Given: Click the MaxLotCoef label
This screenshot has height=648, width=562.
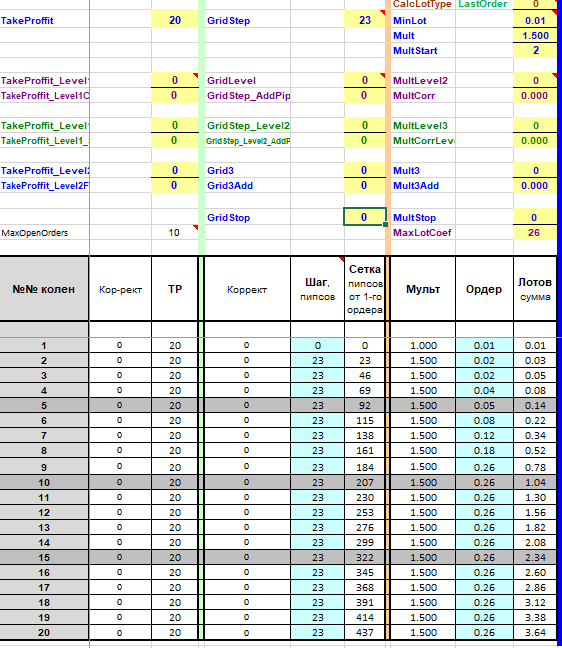Looking at the screenshot, I should point(422,233).
